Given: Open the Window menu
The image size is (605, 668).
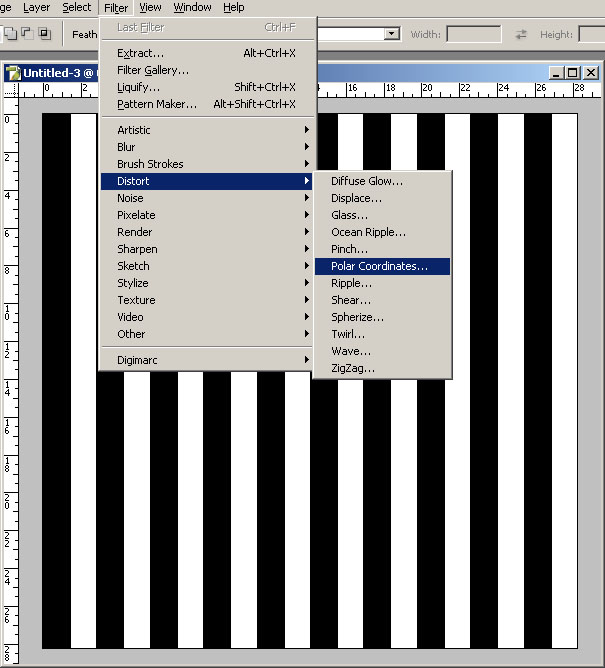Looking at the screenshot, I should [x=192, y=7].
